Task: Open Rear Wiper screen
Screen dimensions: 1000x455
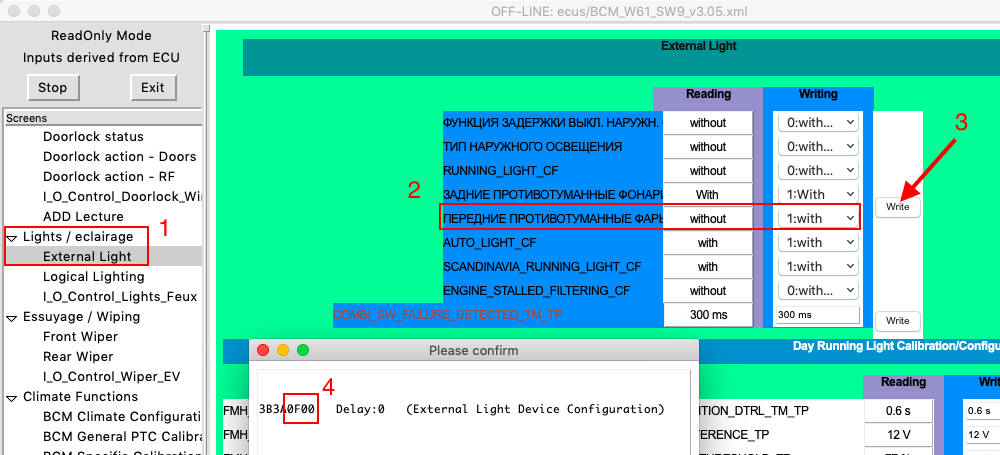Action: click(78, 356)
